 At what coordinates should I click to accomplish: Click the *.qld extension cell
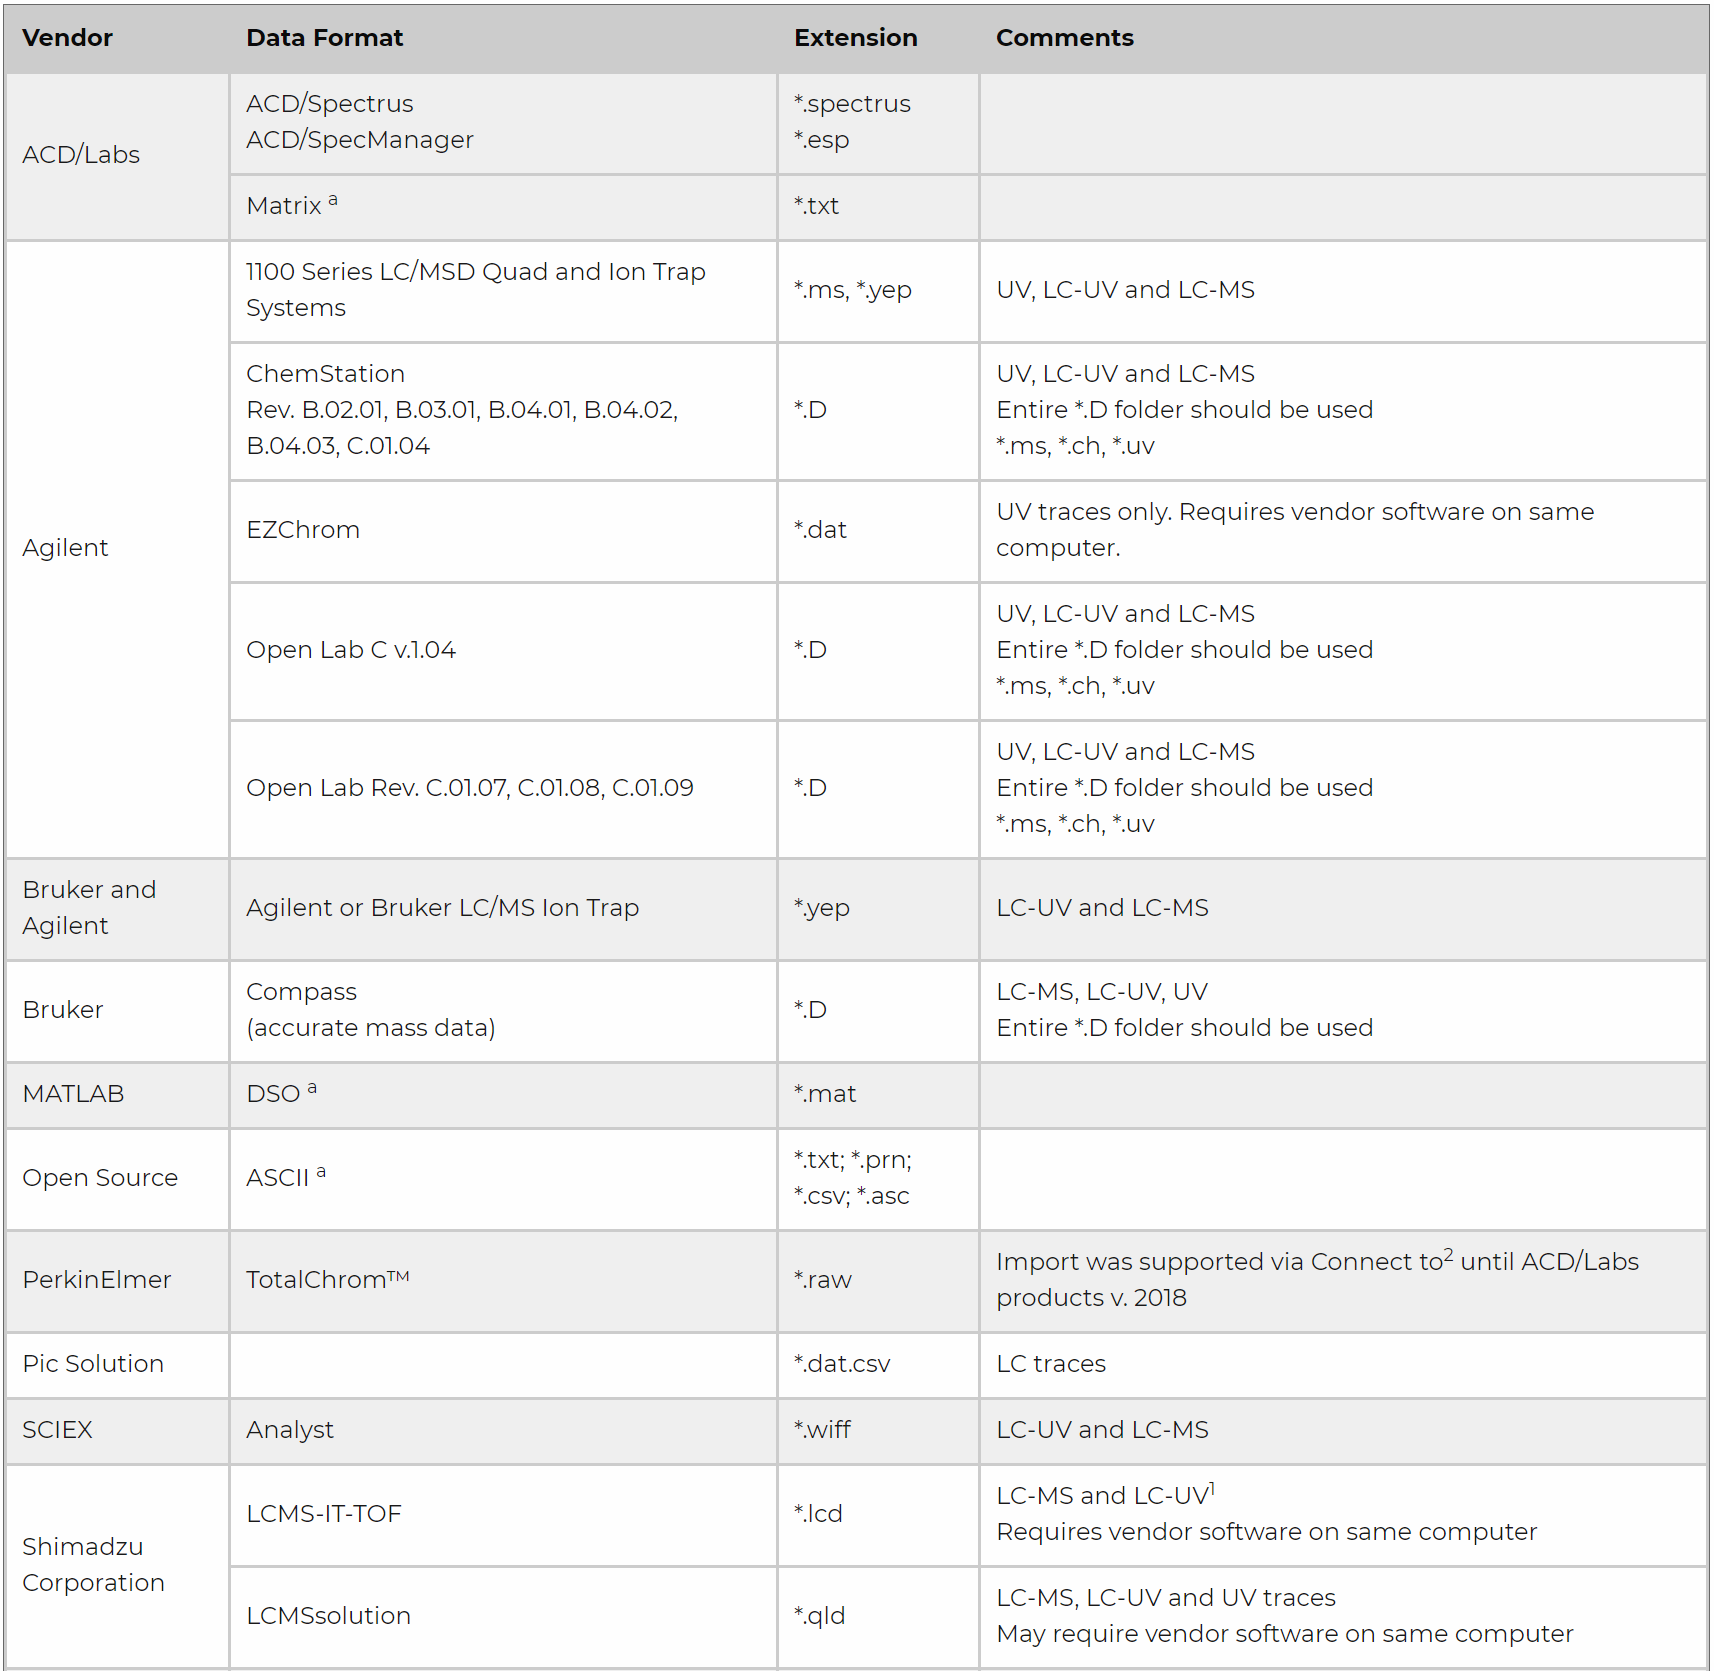(819, 1616)
